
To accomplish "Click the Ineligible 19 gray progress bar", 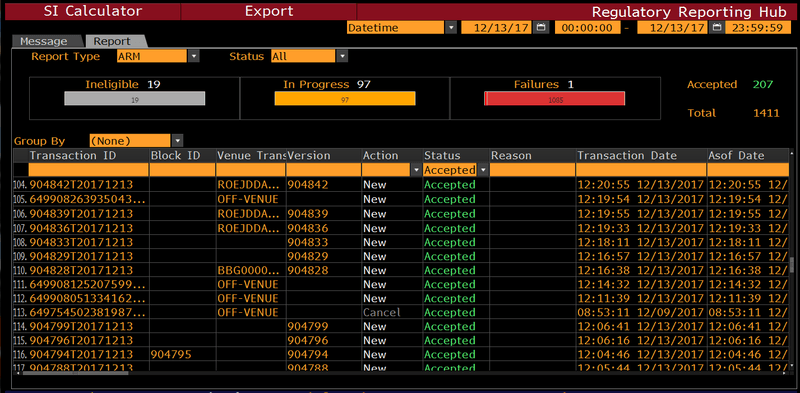I will click(135, 99).
